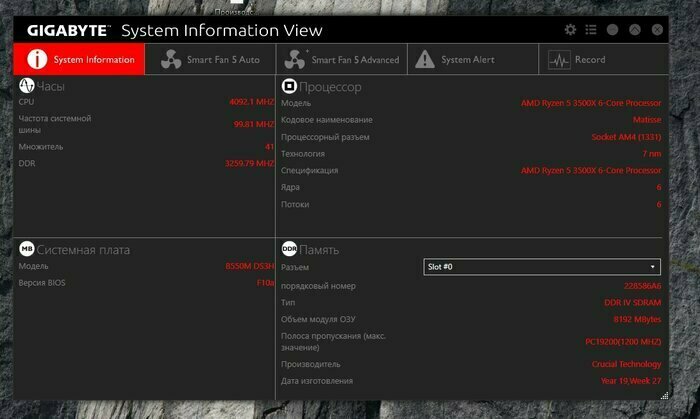The image size is (700, 419).
Task: Click serial number 228586A6
Action: pyautogui.click(x=642, y=286)
